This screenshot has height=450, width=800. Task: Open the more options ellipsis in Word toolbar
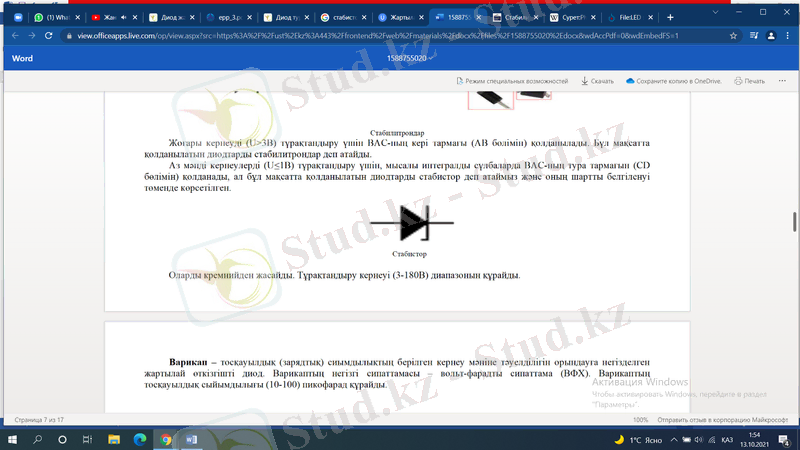782,81
